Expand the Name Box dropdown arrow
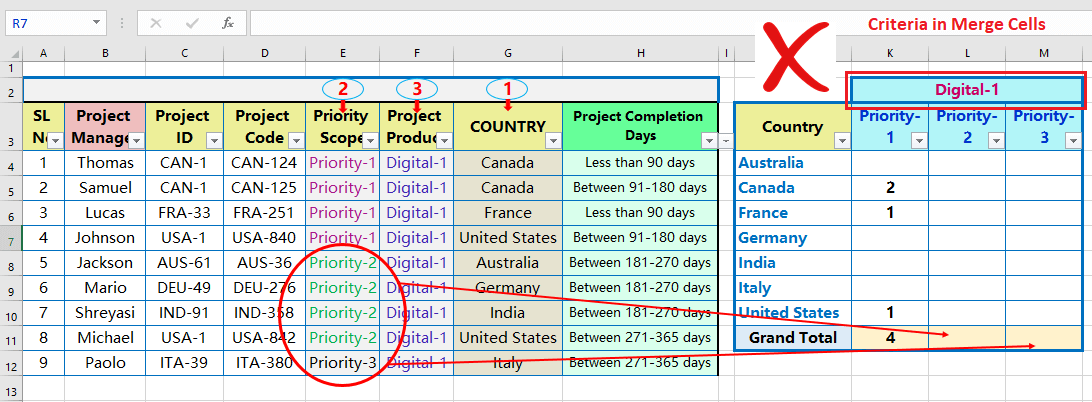 pos(96,23)
